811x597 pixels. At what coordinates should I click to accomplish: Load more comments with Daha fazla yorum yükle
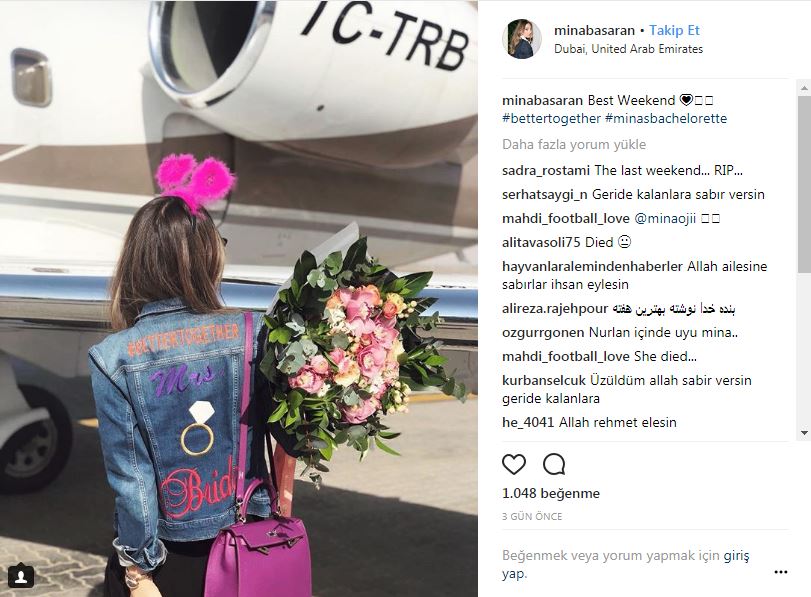pos(574,144)
